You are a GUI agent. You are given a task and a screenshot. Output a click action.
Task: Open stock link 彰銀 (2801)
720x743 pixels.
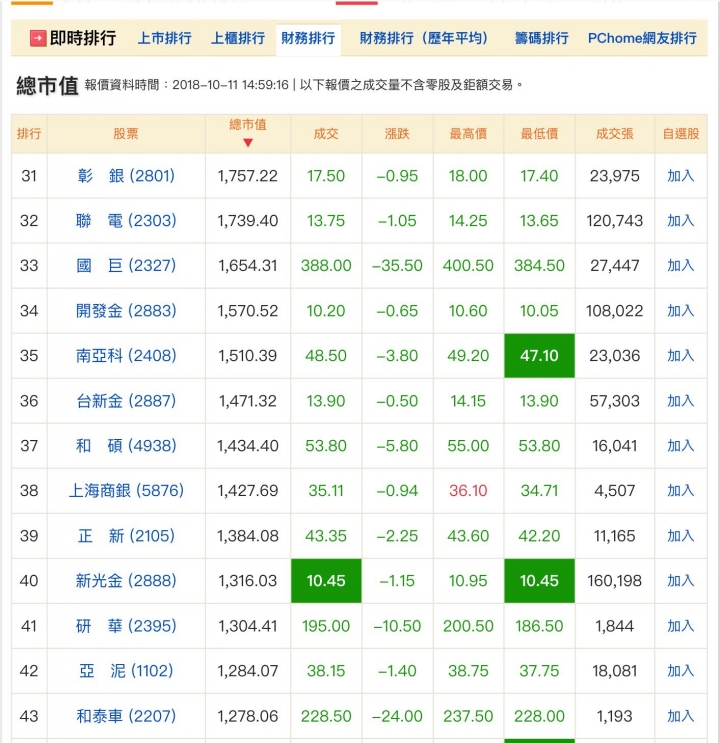point(126,176)
